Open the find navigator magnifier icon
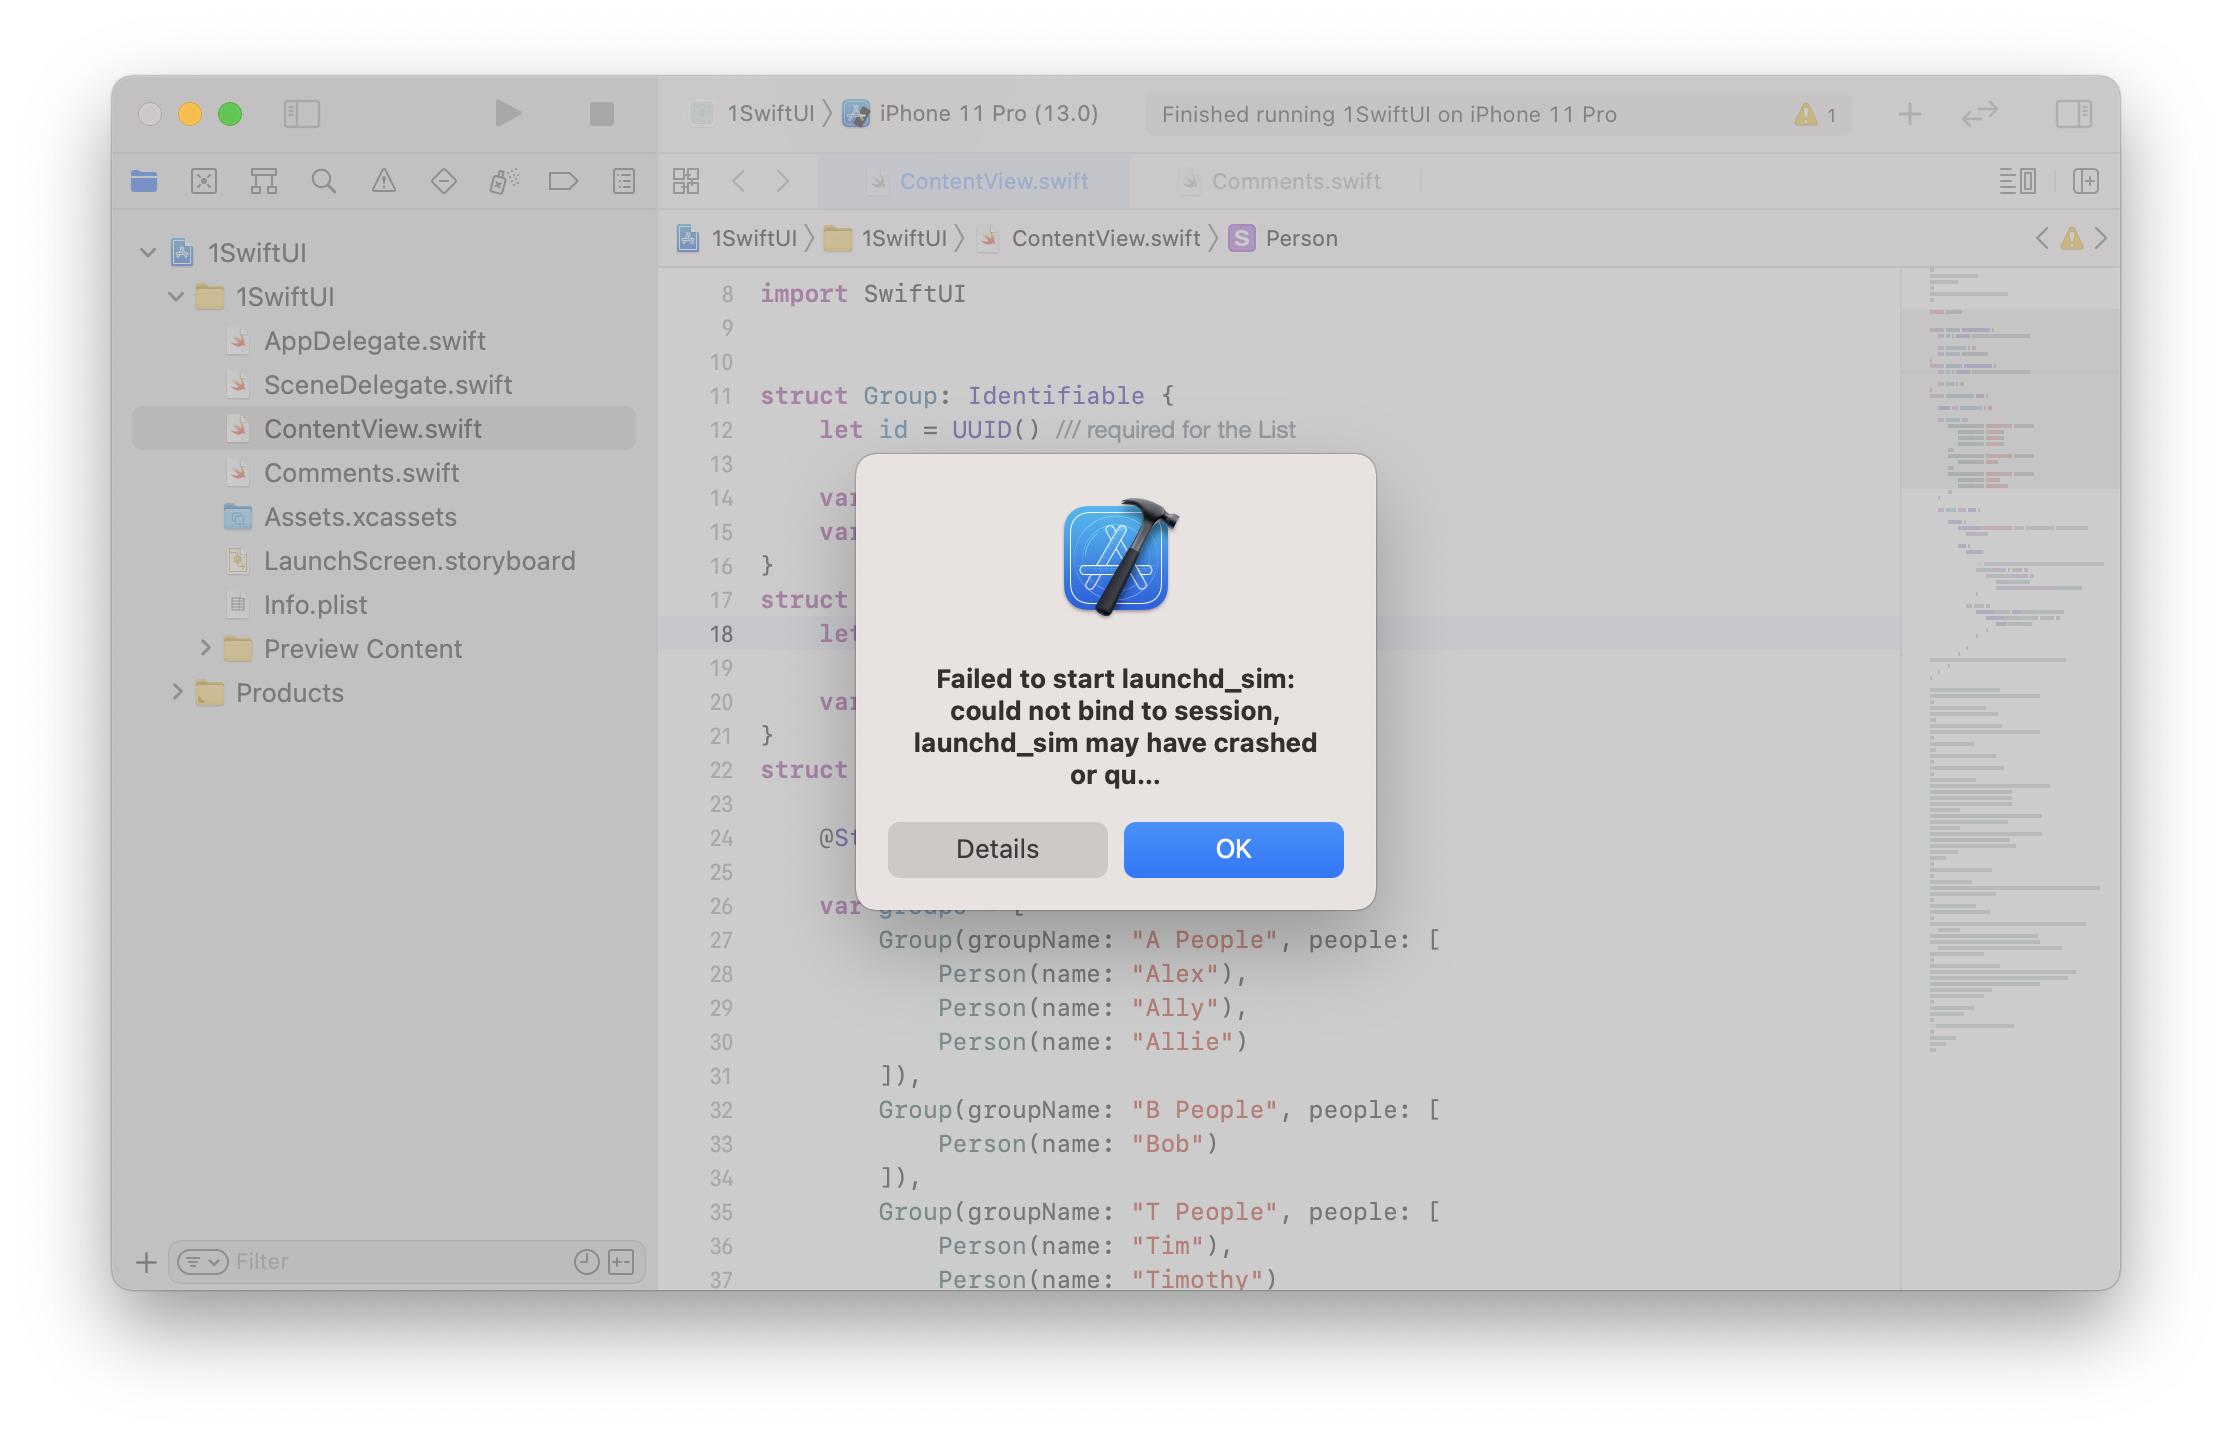The image size is (2232, 1438). click(x=323, y=181)
